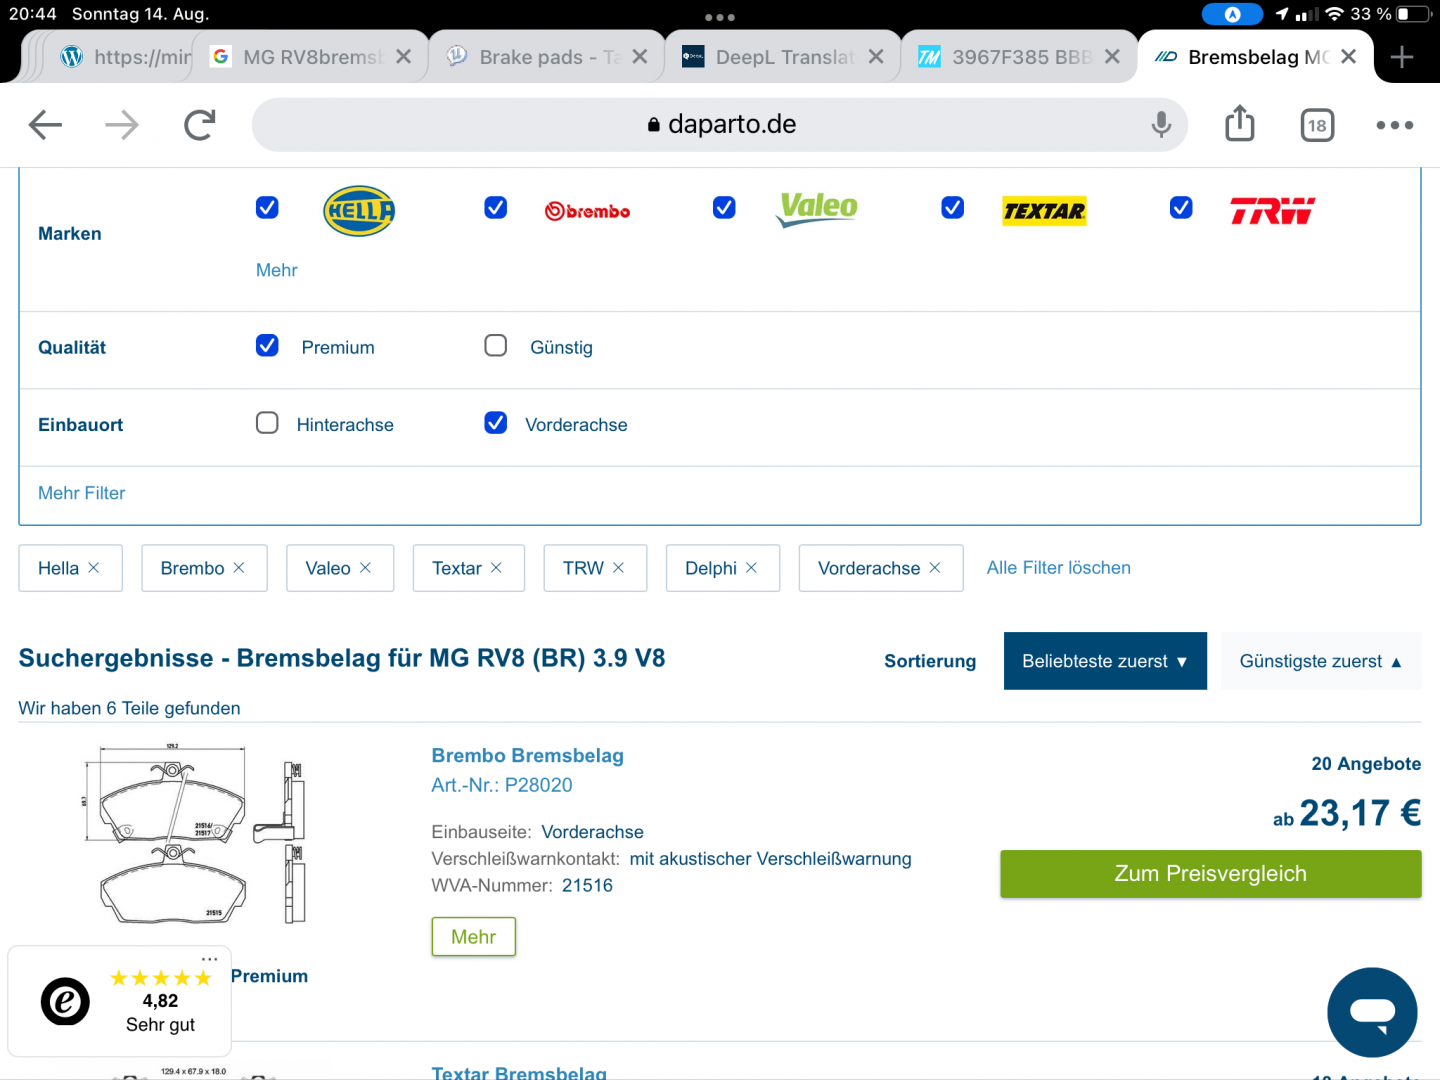Uncheck the Premium quality checkbox
Image resolution: width=1440 pixels, height=1080 pixels.
pyautogui.click(x=267, y=345)
